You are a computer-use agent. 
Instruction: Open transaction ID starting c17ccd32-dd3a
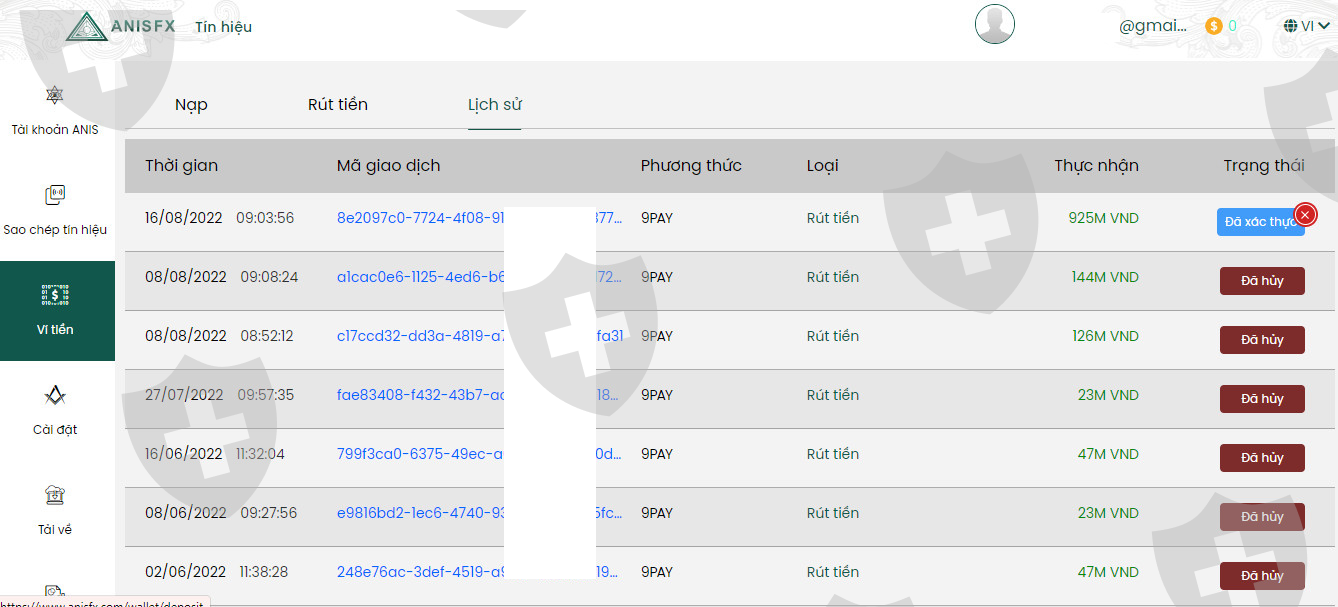(480, 336)
